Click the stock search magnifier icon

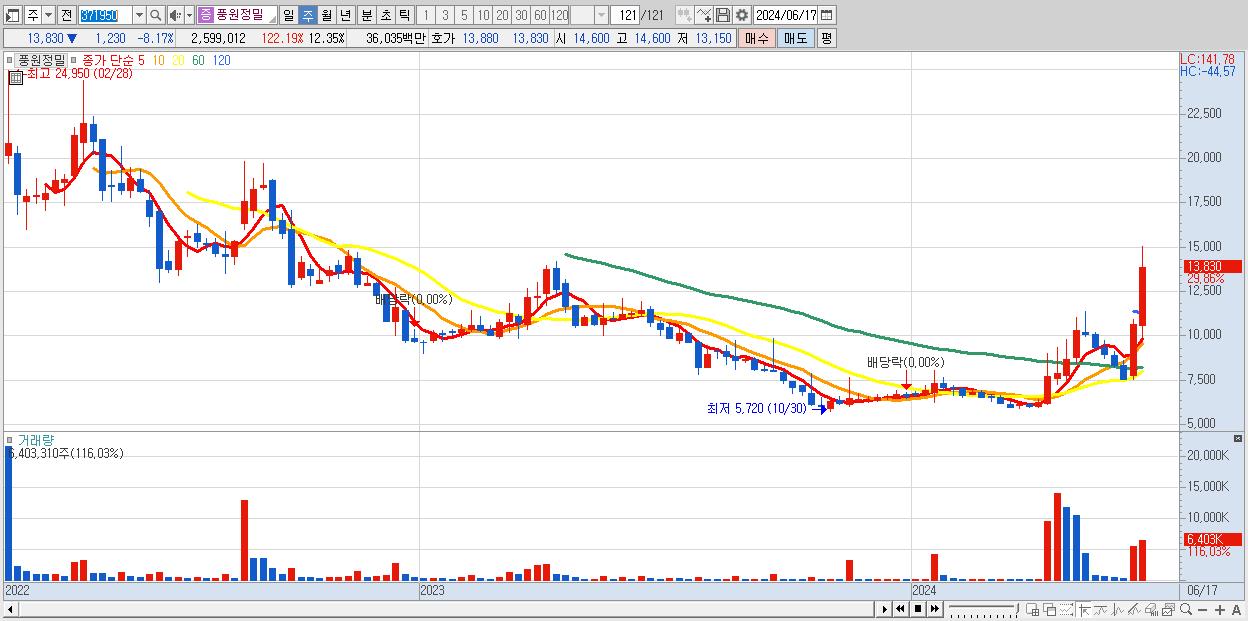point(156,16)
